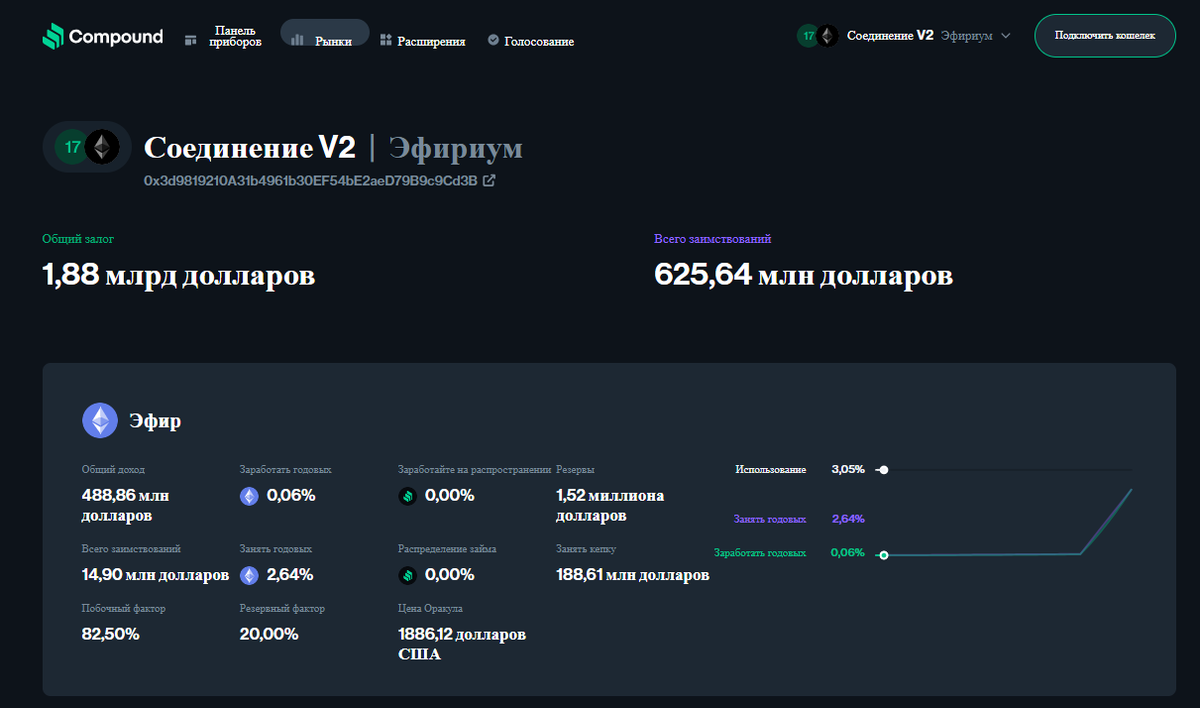Click the external link icon next to the contract address
The image size is (1200, 708).
point(488,181)
